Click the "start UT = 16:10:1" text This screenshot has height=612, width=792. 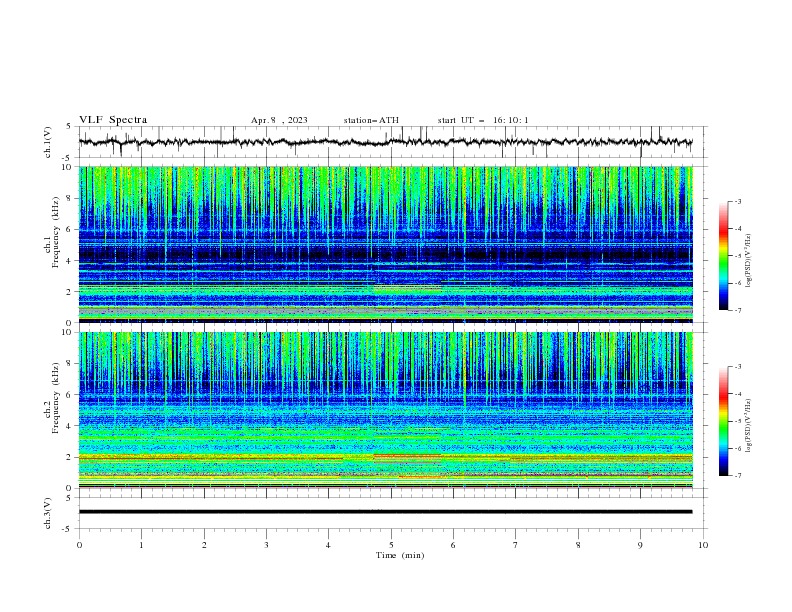(483, 120)
